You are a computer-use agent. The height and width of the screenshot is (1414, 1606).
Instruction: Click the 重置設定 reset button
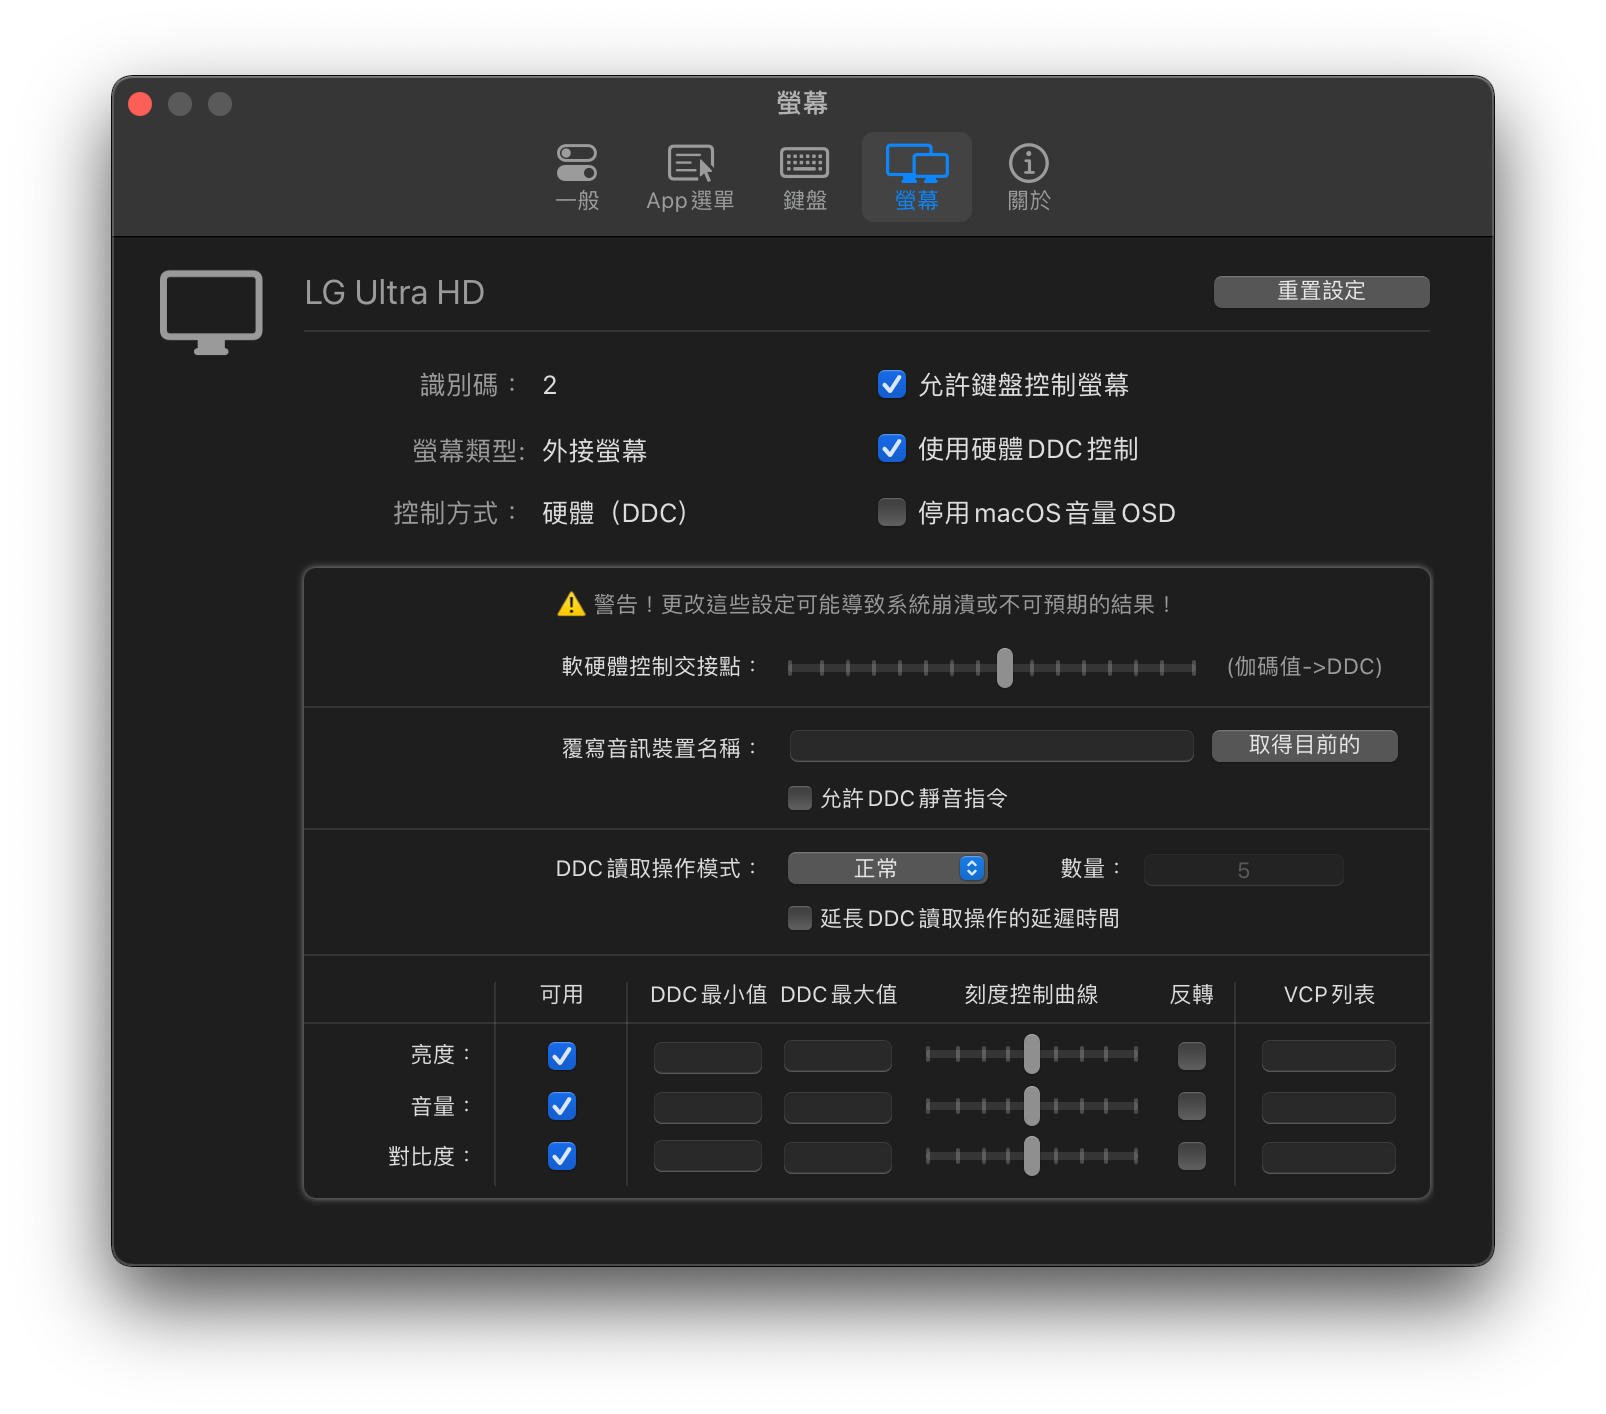[x=1321, y=291]
